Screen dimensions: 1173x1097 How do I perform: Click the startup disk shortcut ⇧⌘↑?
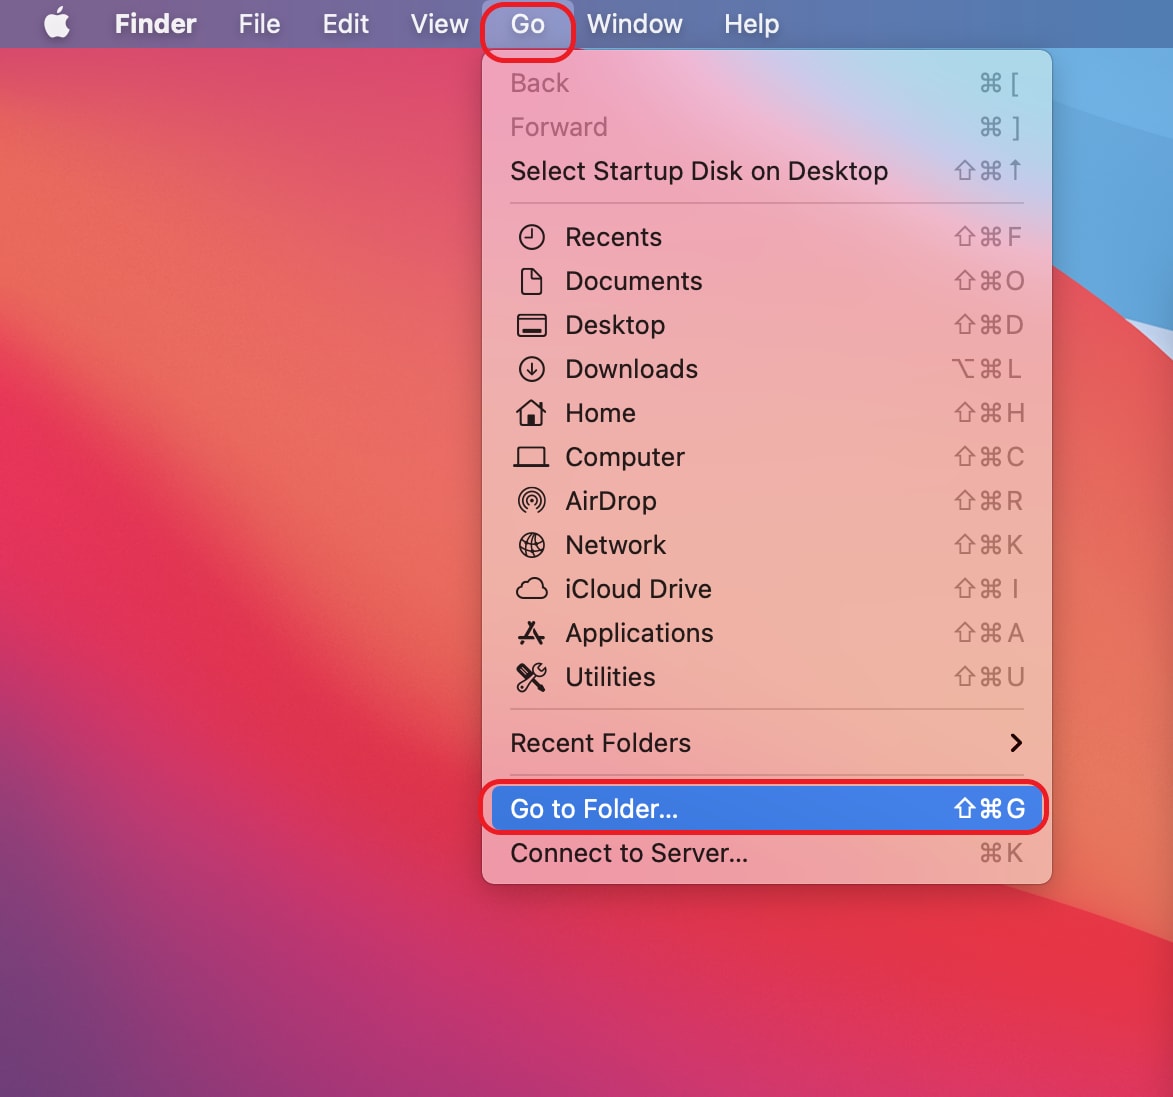click(x=987, y=171)
